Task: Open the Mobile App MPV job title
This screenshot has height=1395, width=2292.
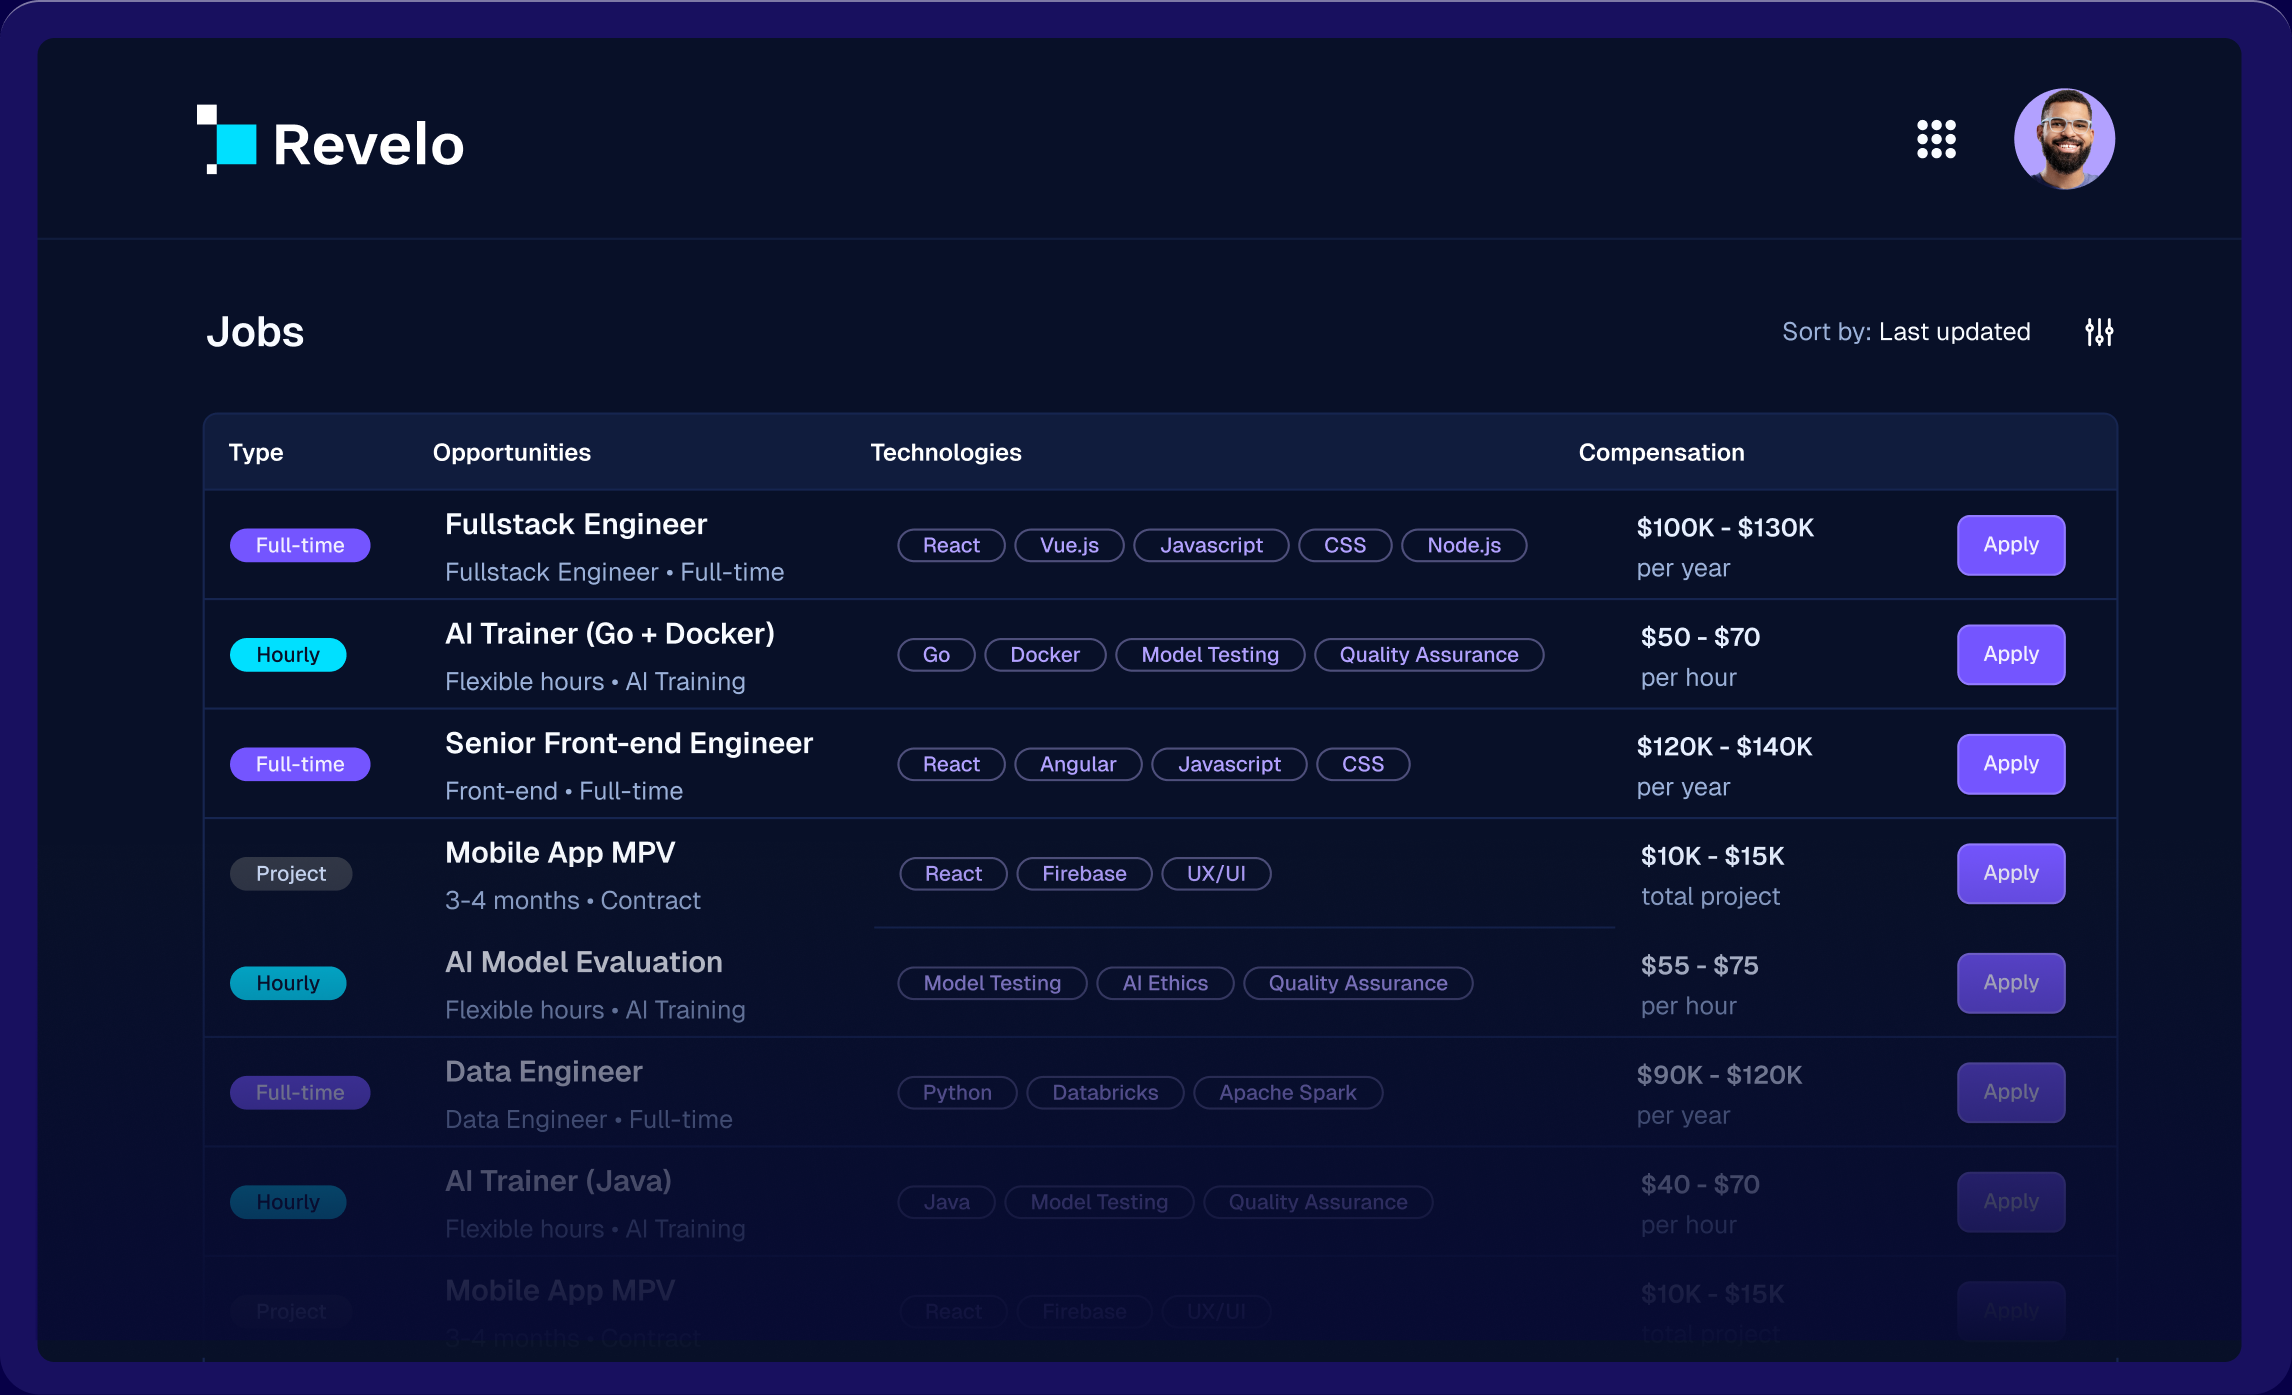Action: 560,853
